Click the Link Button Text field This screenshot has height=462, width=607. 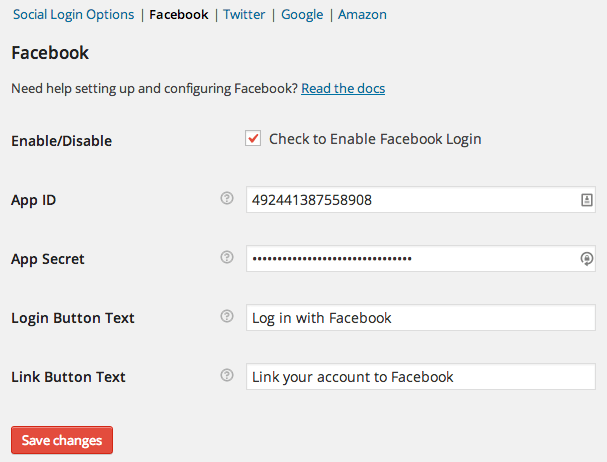coord(420,377)
